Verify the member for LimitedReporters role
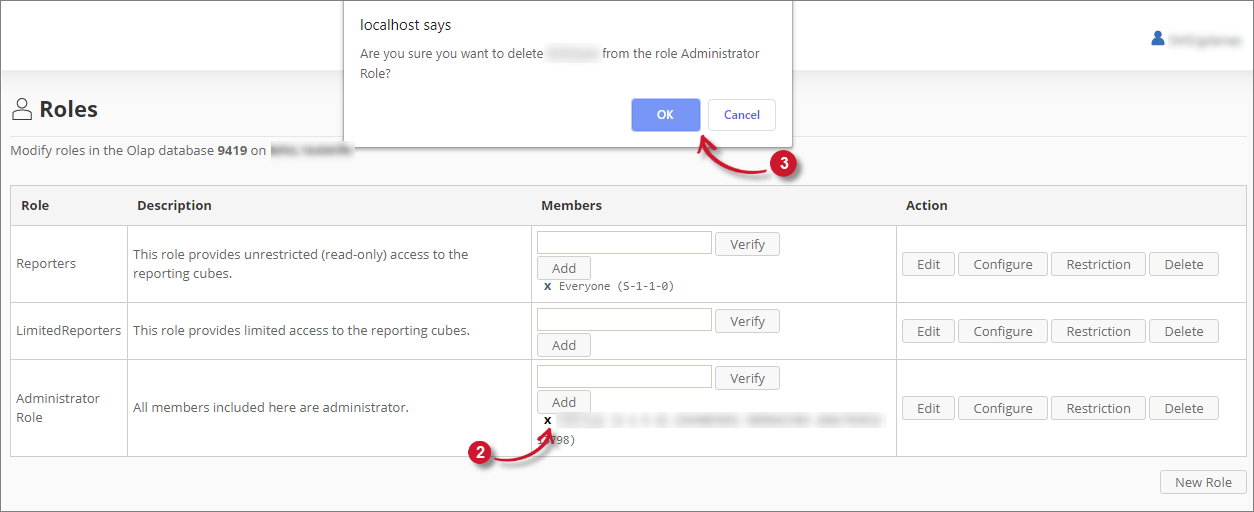Screen dimensions: 1254x512 tap(747, 321)
